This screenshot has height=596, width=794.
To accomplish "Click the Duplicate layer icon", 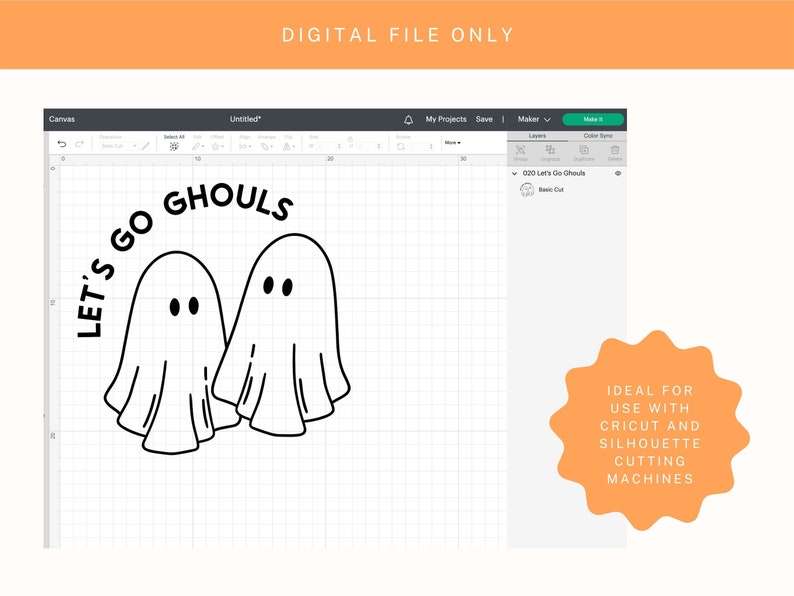I will 584,152.
